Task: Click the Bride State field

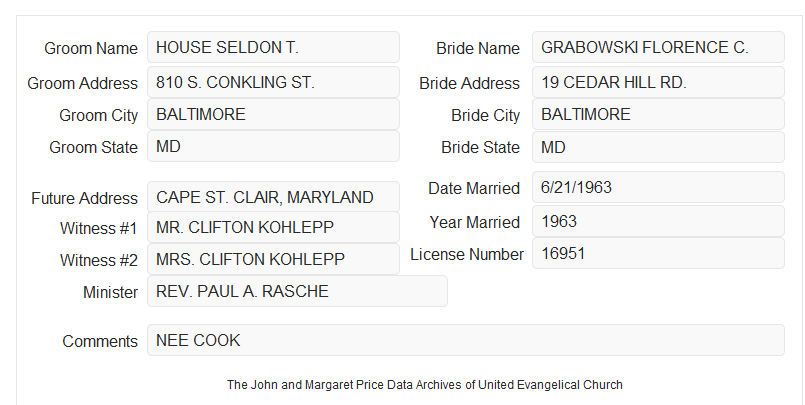Action: (658, 147)
